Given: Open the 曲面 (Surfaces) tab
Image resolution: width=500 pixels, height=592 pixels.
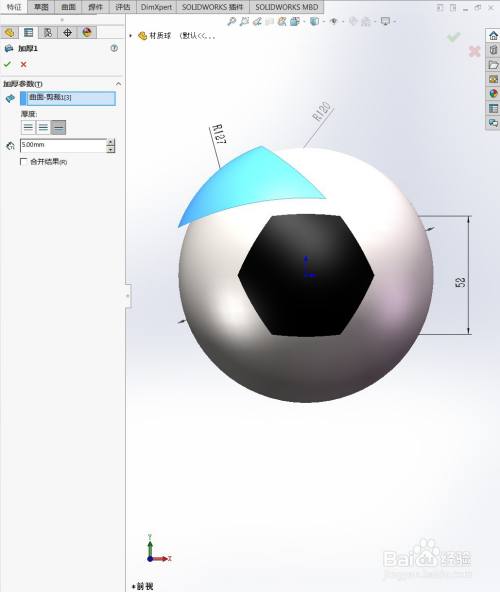Looking at the screenshot, I should click(x=68, y=7).
